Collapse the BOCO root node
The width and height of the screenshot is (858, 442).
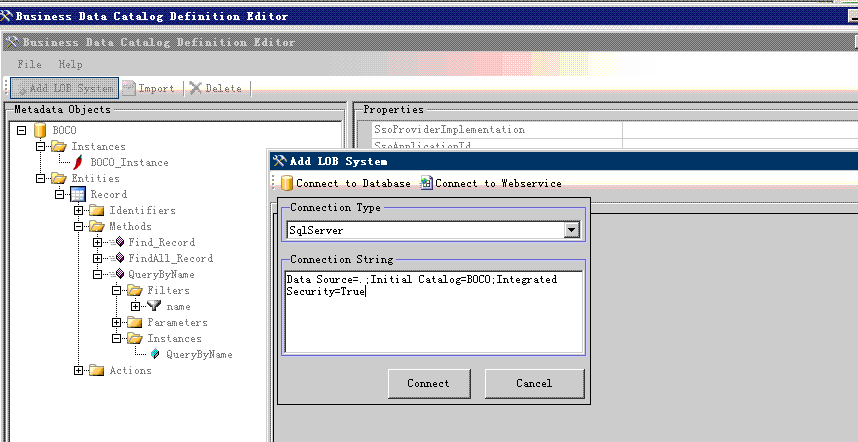click(x=21, y=130)
